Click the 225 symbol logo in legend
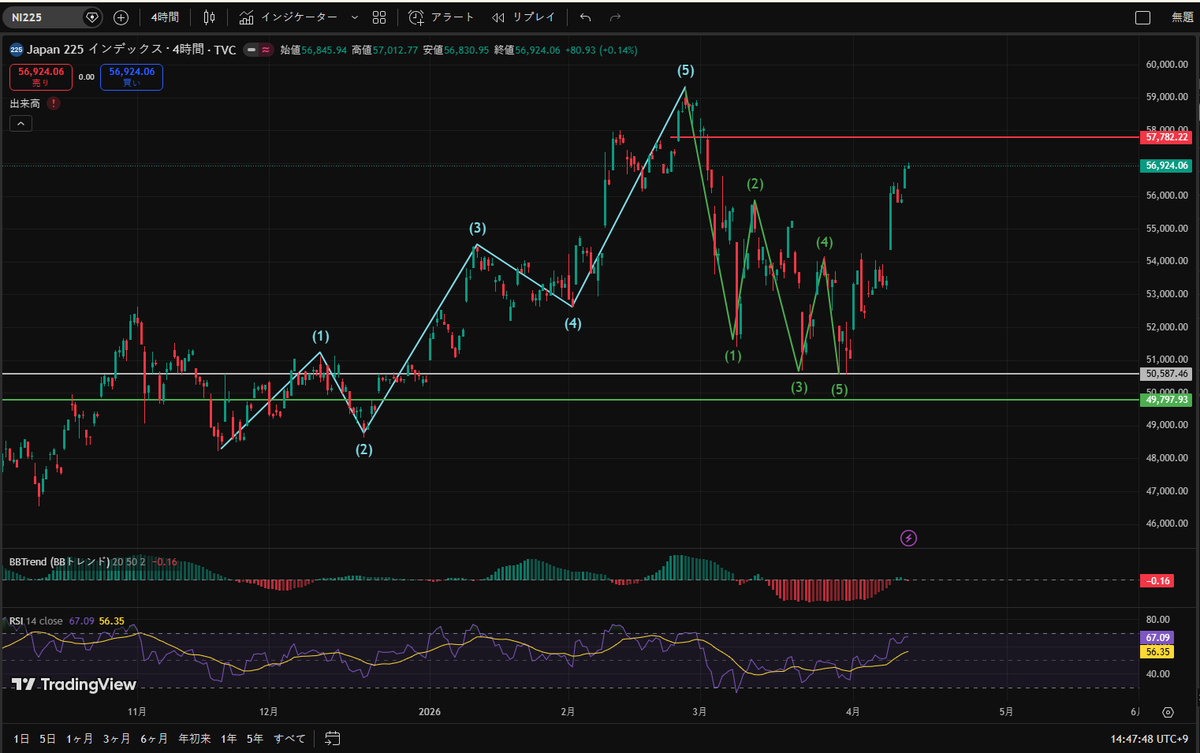 [17, 49]
